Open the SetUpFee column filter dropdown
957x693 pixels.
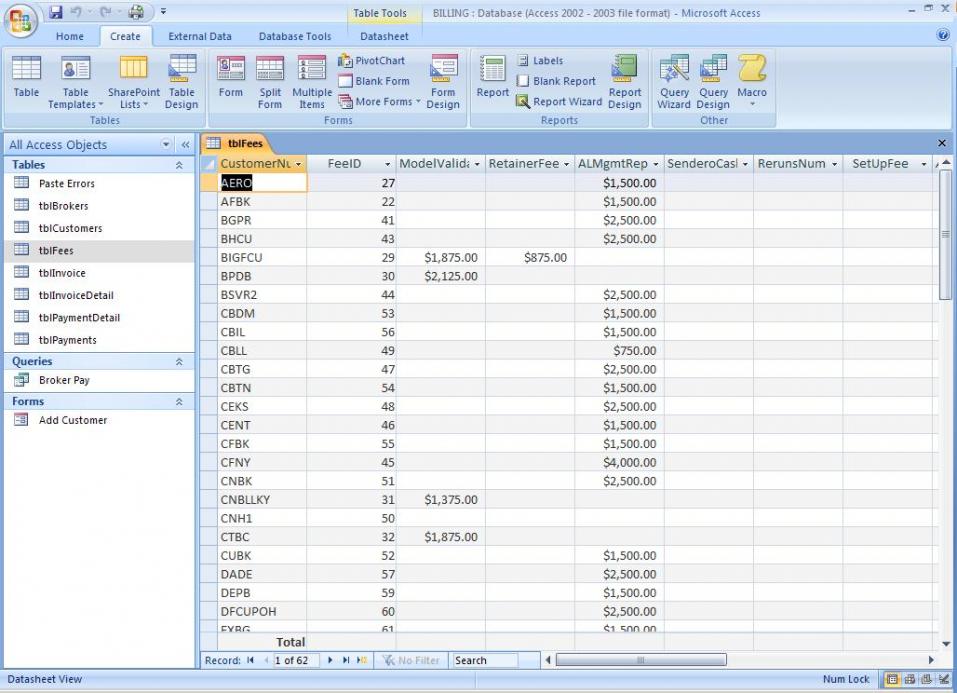click(923, 164)
